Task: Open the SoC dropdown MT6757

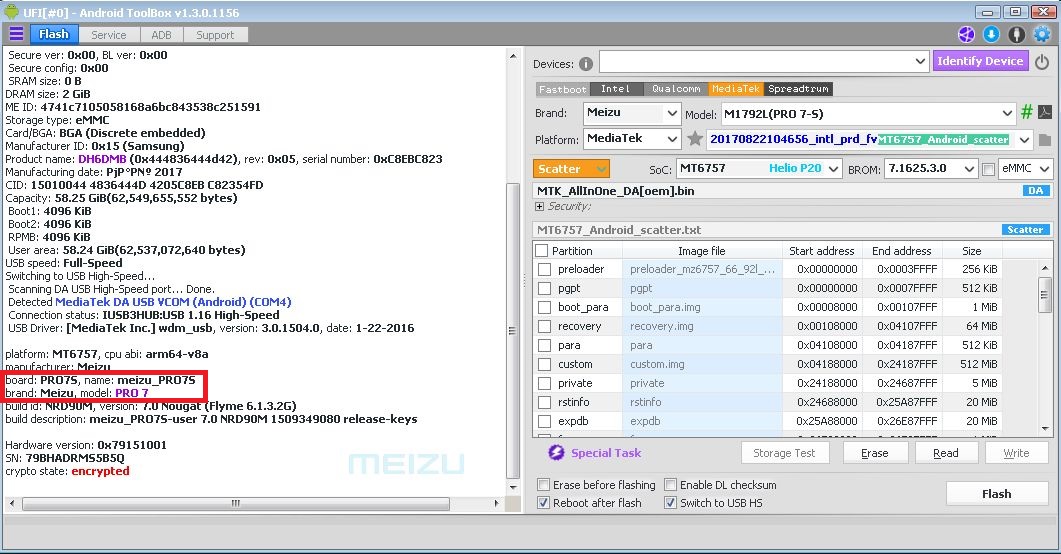Action: (x=834, y=168)
